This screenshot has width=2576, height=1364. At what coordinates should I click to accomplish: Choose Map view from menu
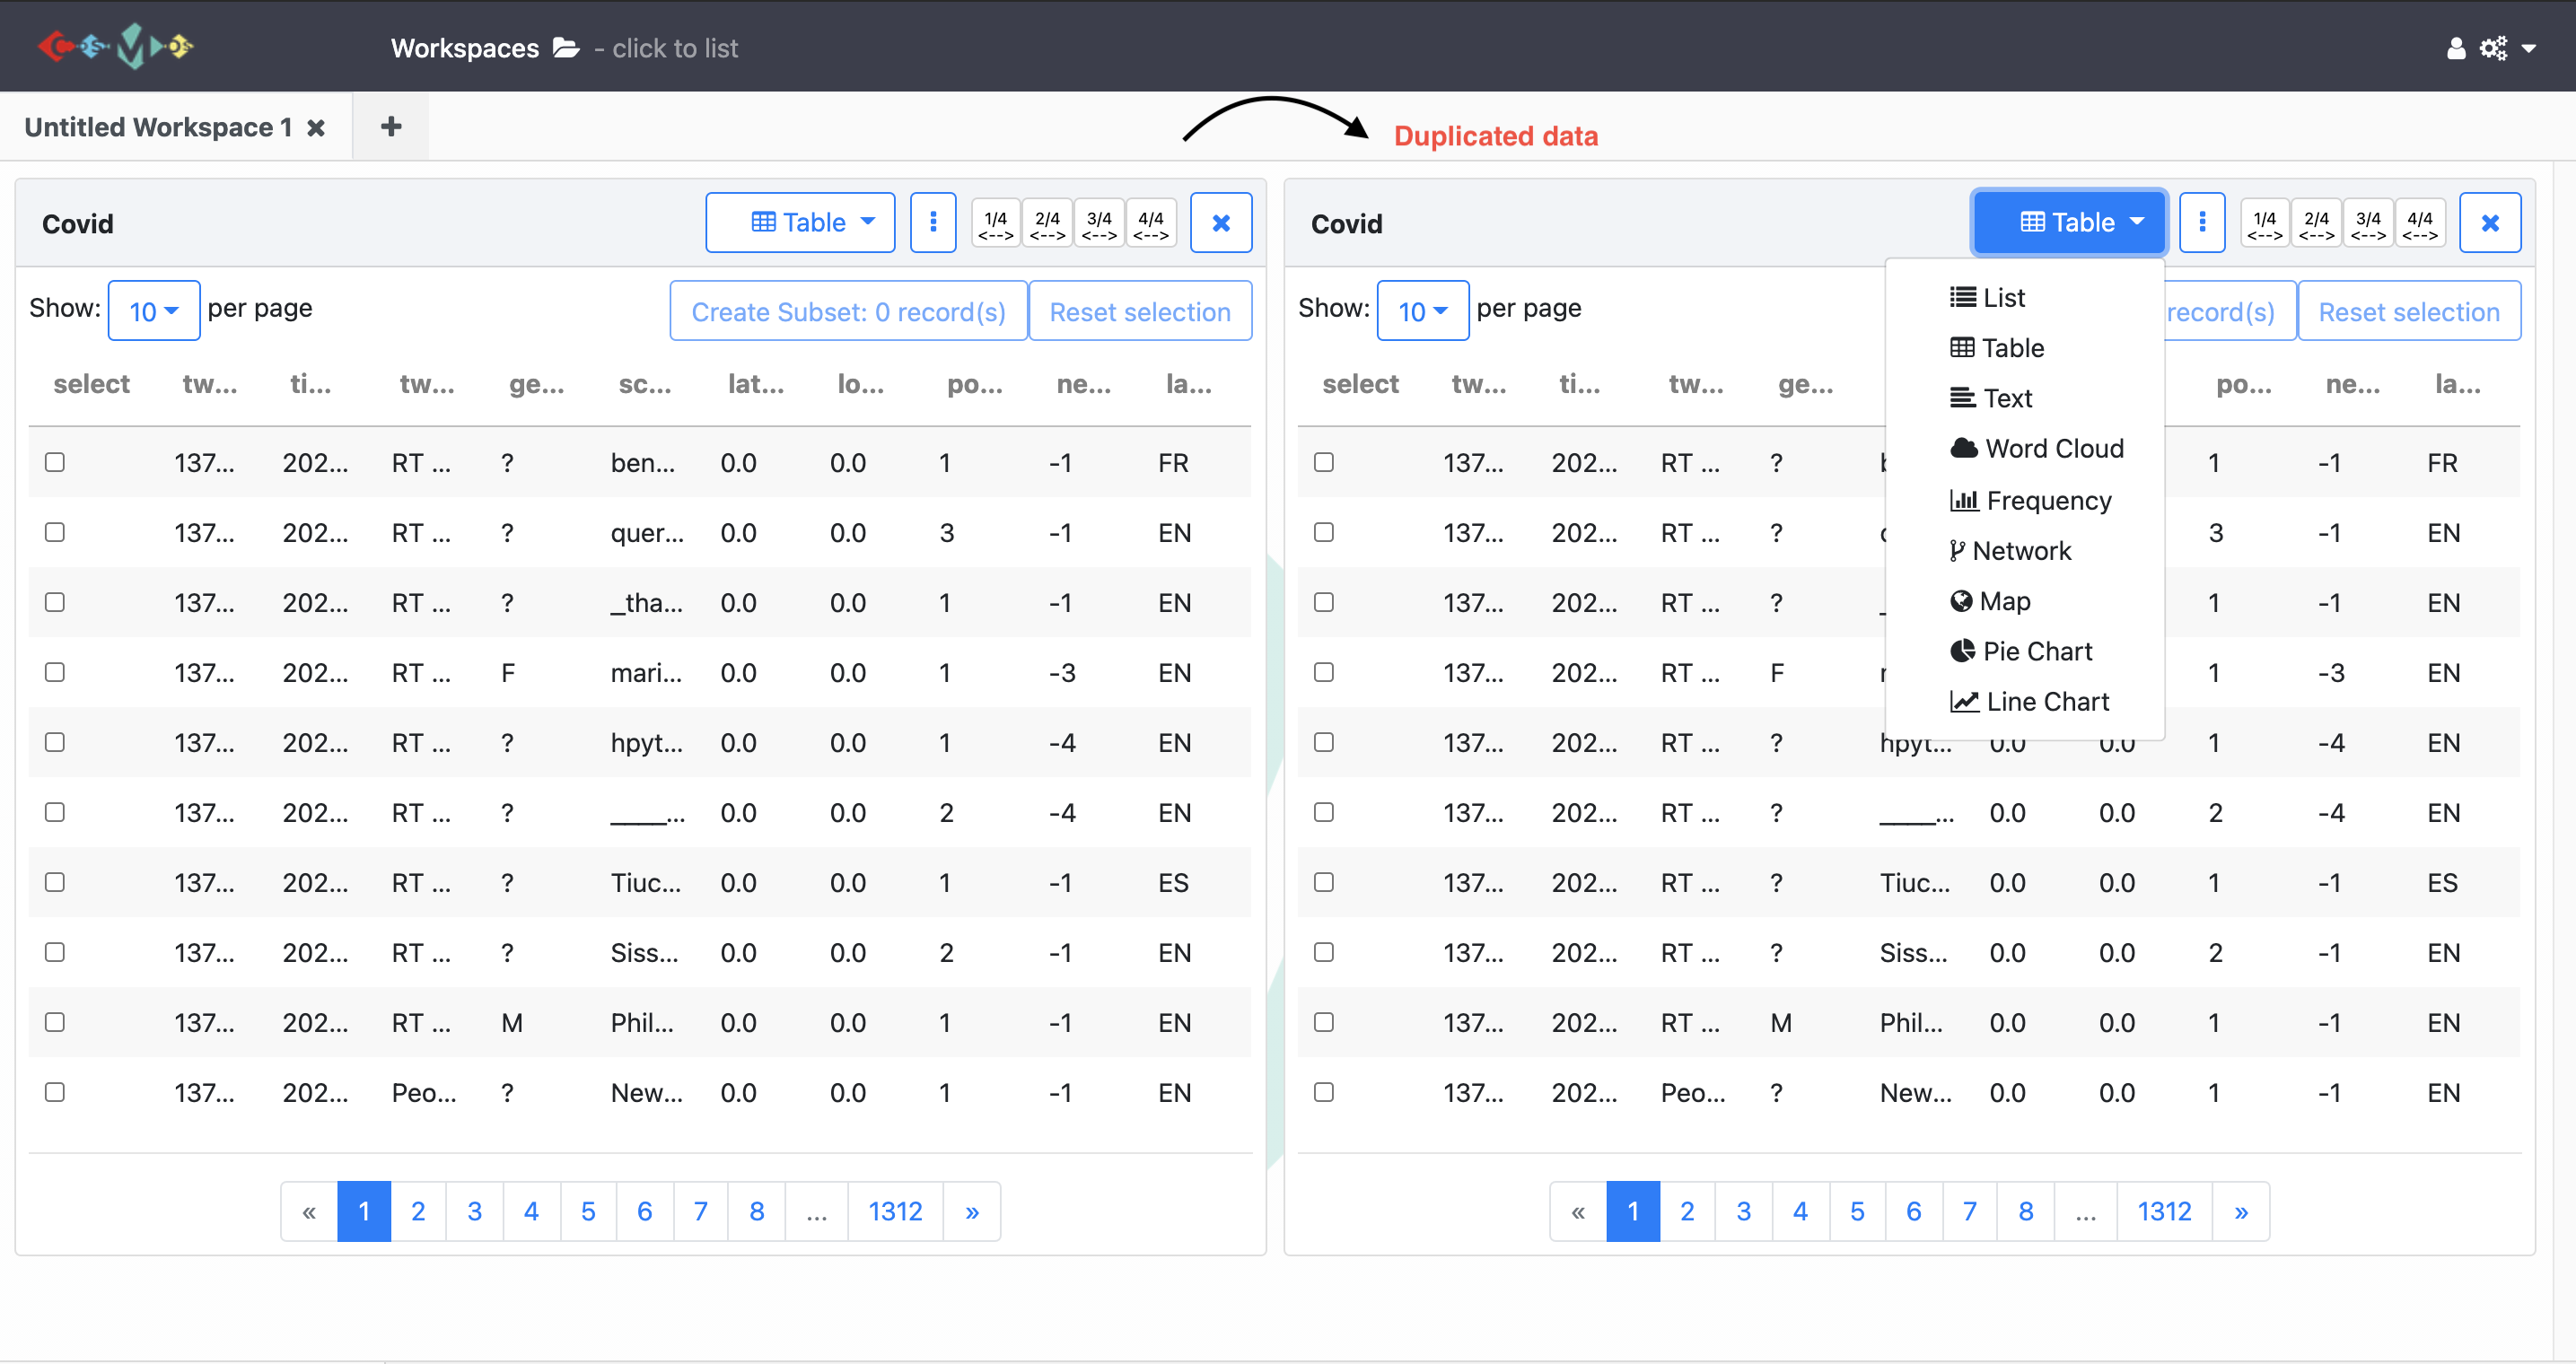click(2025, 601)
